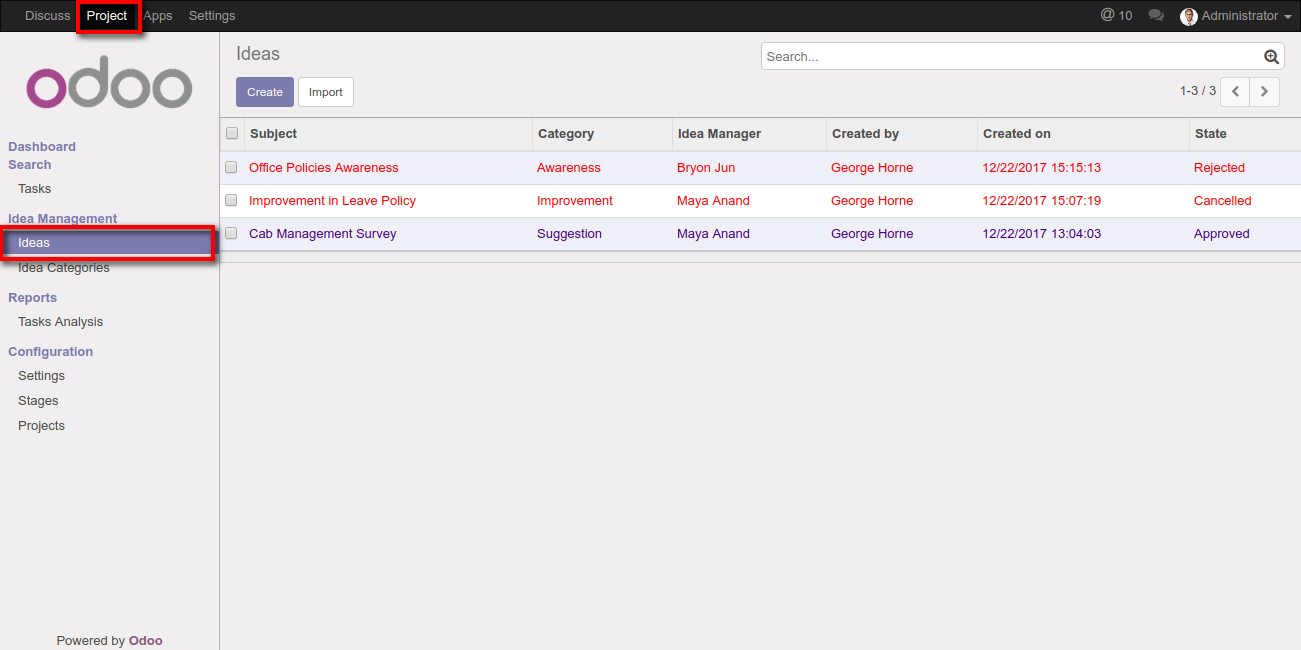Open the Apps menu
Viewport: 1301px width, 650px height.
[x=158, y=16]
